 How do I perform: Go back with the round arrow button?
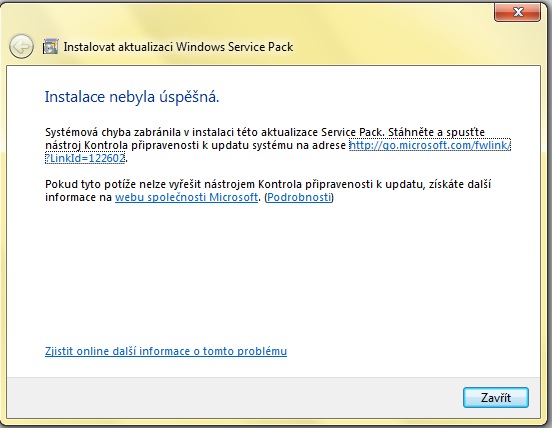(21, 46)
